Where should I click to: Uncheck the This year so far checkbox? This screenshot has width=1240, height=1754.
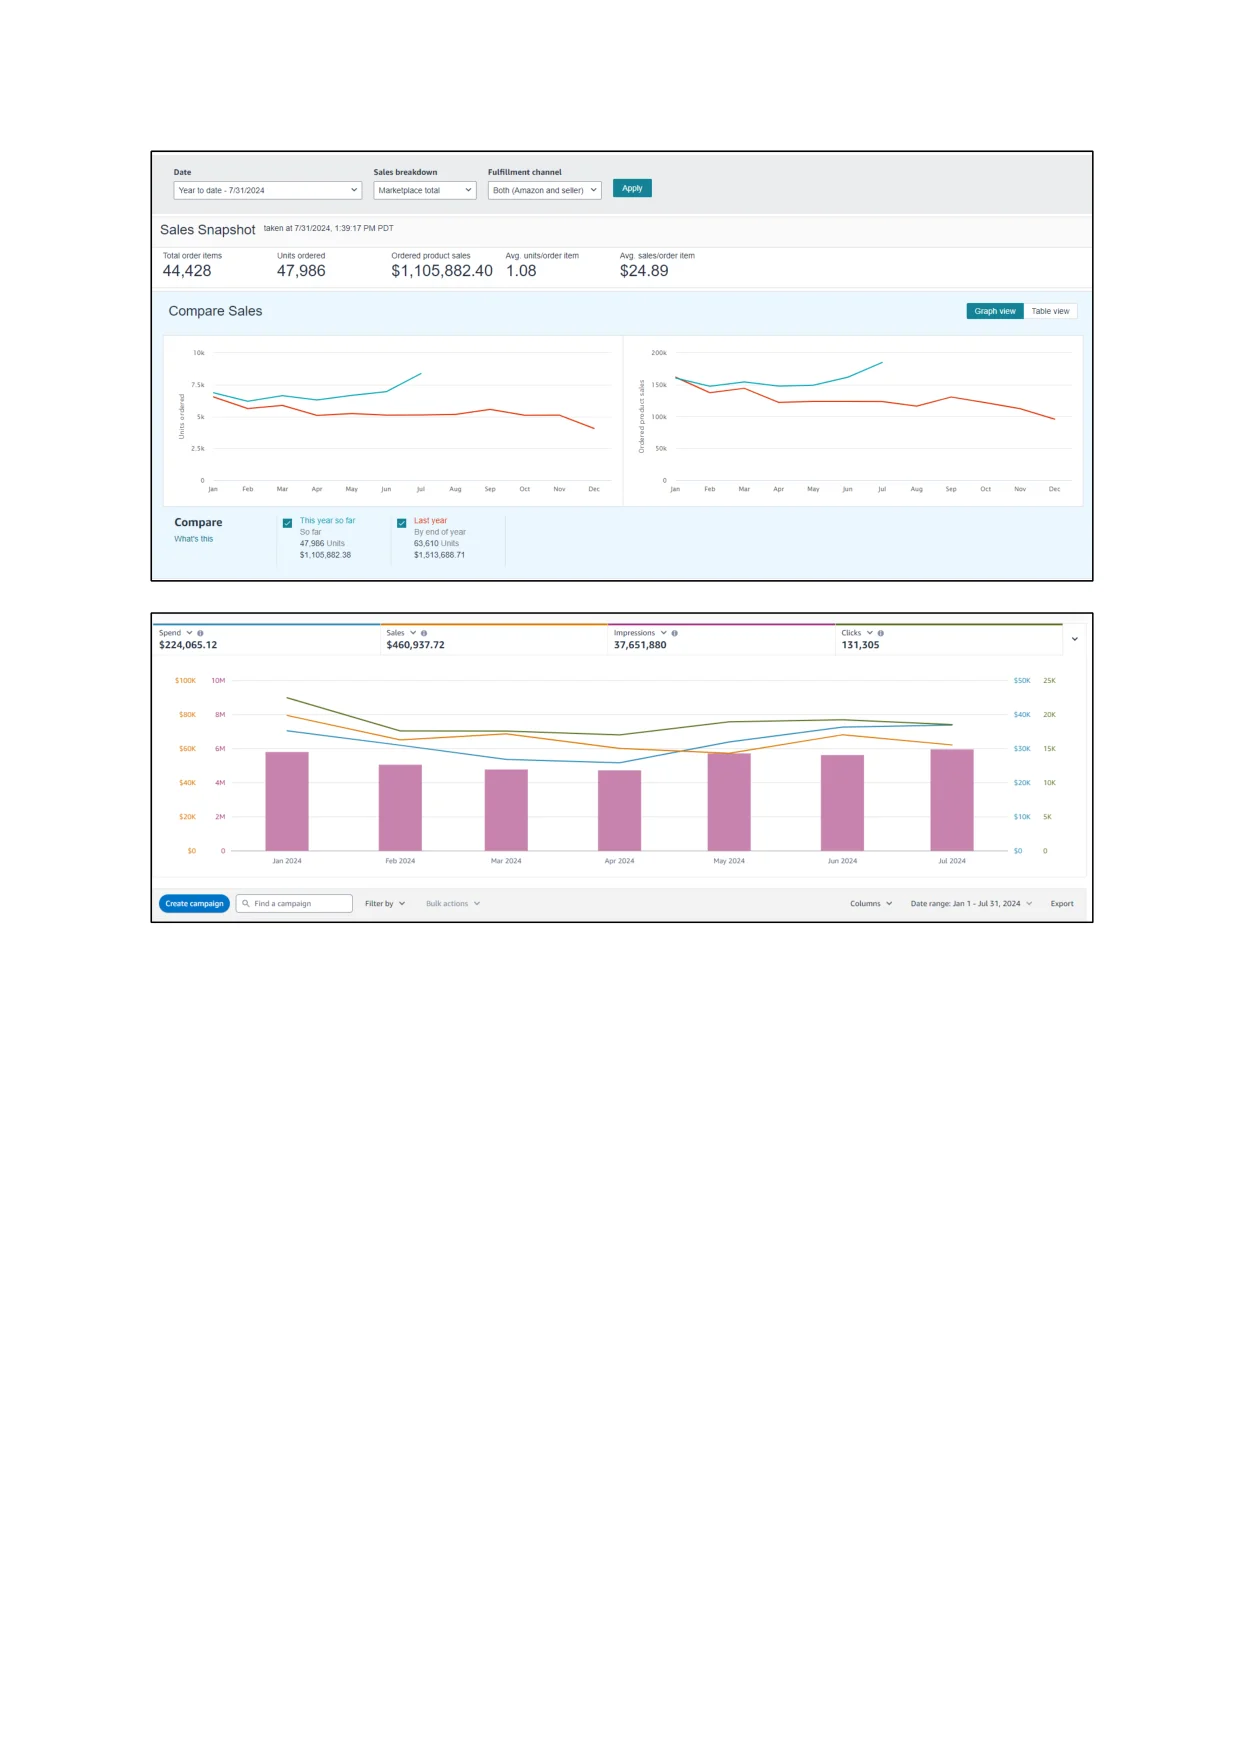coord(287,523)
